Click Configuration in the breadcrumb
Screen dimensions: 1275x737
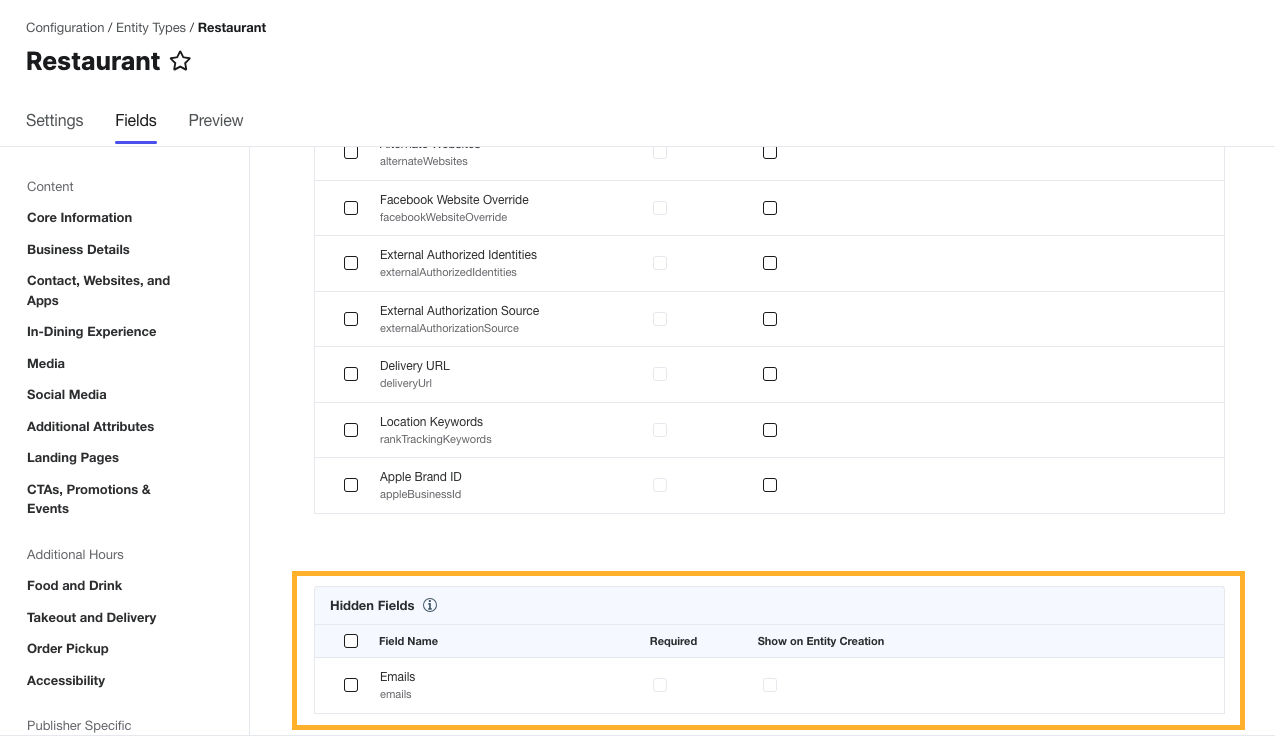click(x=65, y=28)
